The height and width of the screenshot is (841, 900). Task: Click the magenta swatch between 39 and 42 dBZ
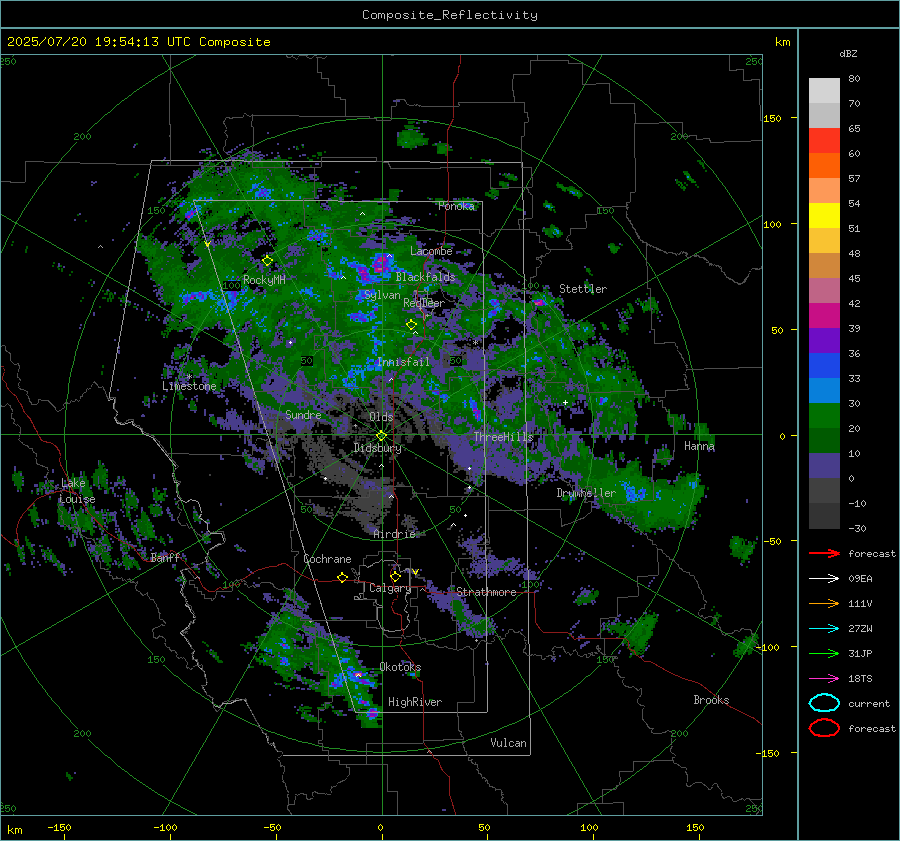[x=824, y=316]
